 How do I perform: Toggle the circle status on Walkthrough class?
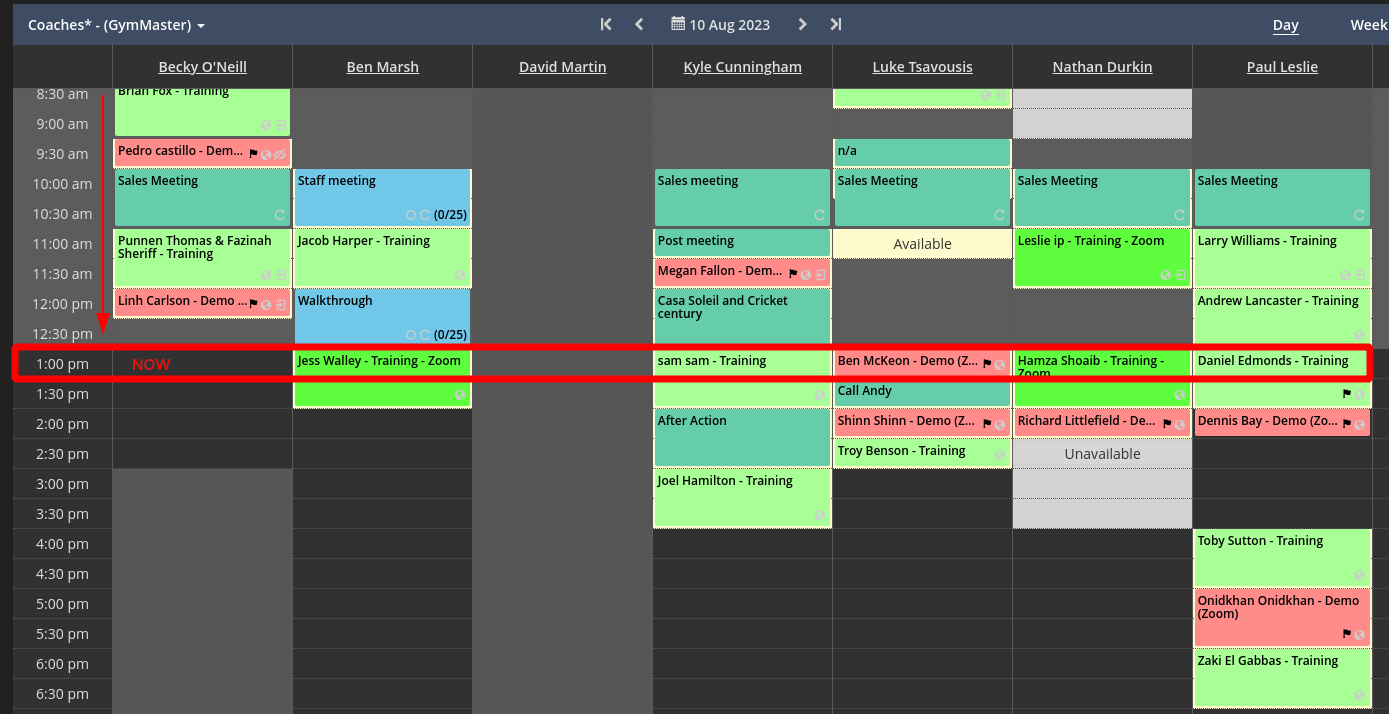tap(411, 335)
